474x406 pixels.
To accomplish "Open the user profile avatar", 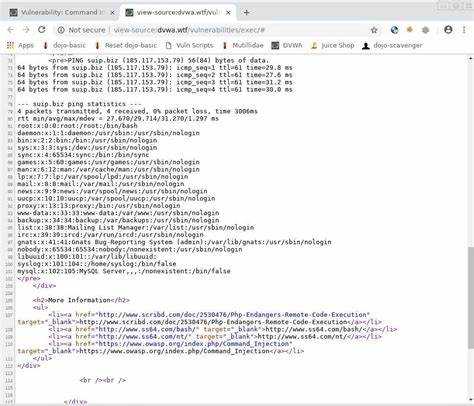I will click(x=448, y=30).
